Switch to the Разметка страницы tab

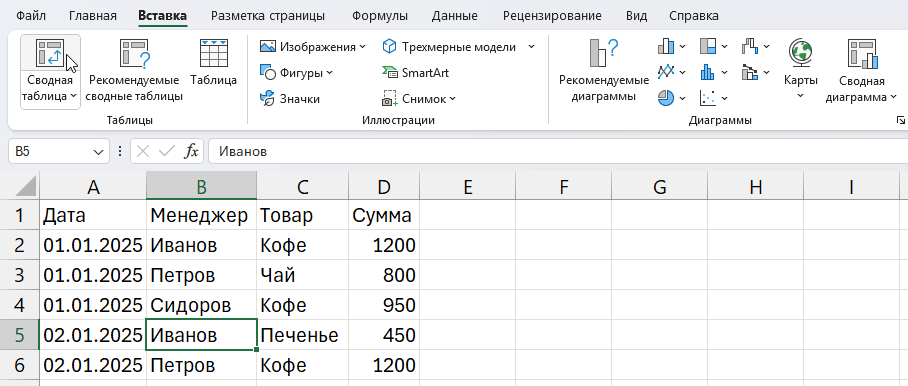click(268, 16)
